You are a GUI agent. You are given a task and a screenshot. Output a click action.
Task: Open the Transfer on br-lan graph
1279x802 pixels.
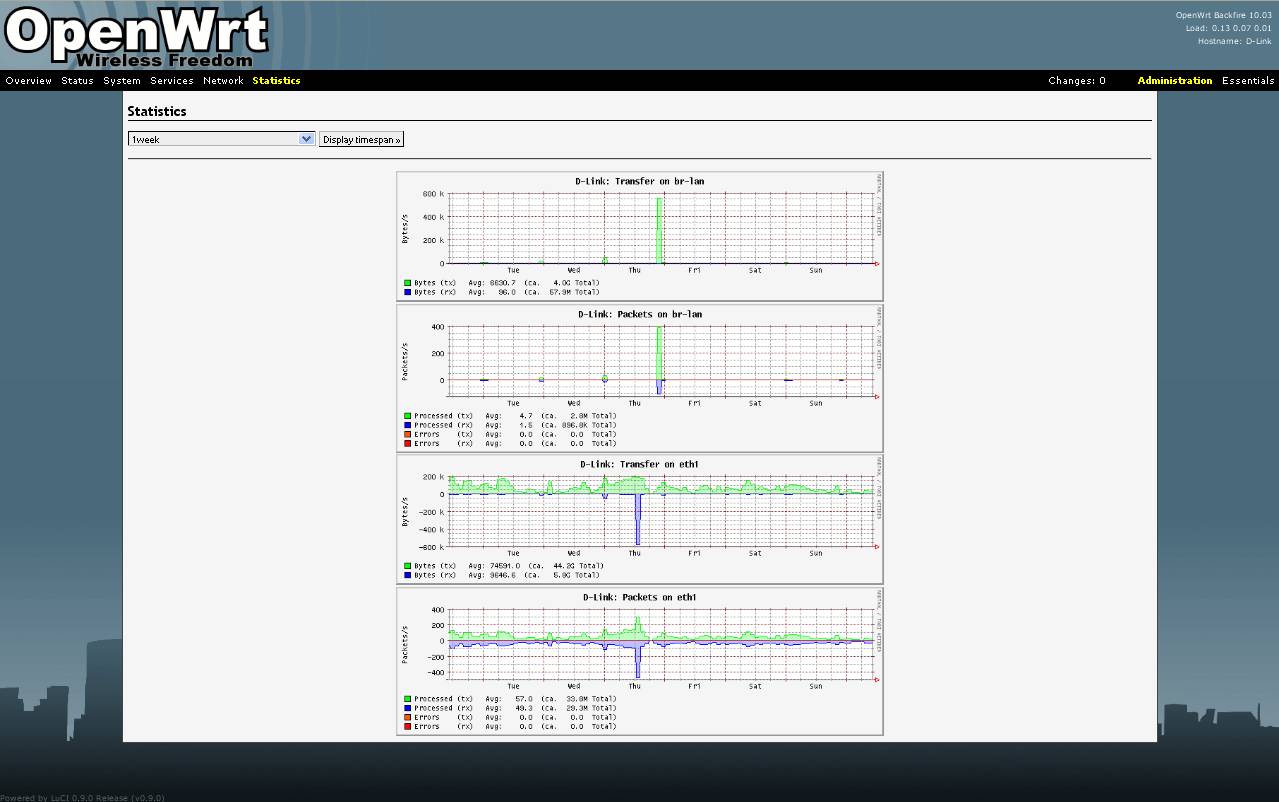click(x=640, y=236)
